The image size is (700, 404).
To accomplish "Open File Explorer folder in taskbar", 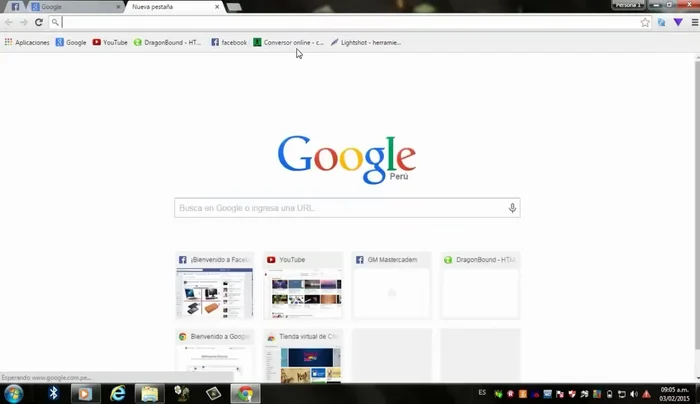I will click(150, 393).
